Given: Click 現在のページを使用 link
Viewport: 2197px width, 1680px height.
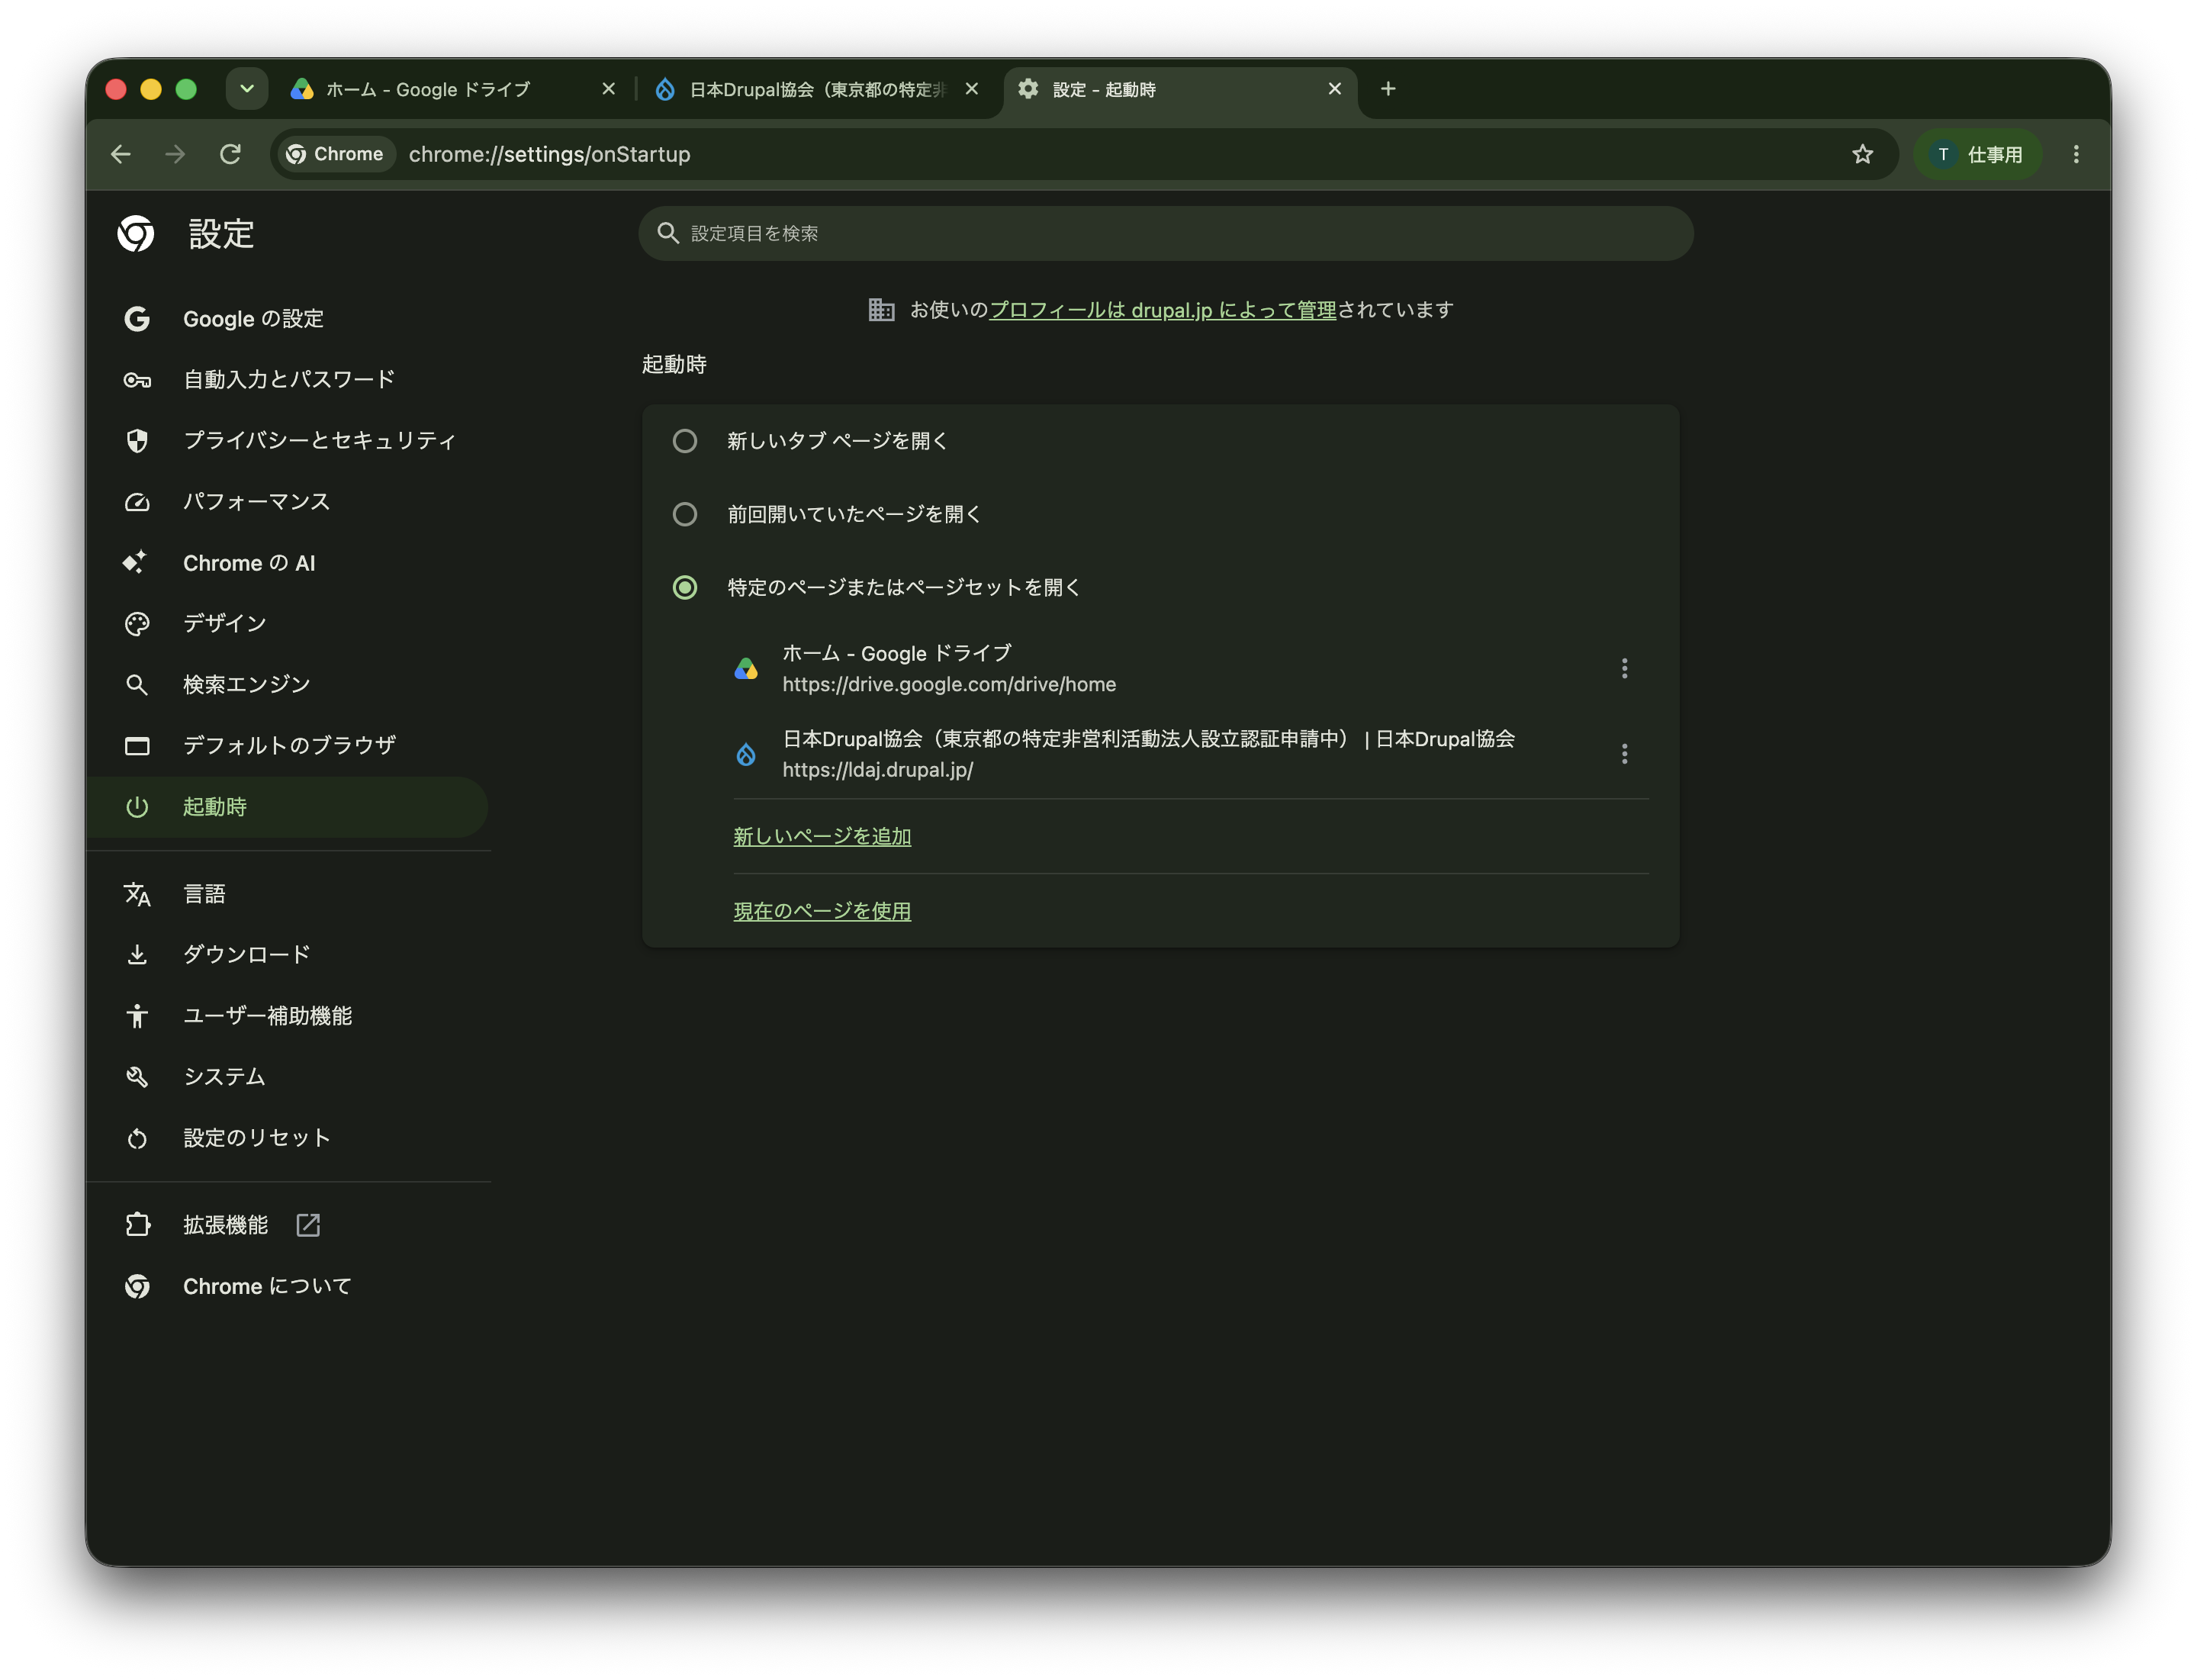Looking at the screenshot, I should coord(822,911).
